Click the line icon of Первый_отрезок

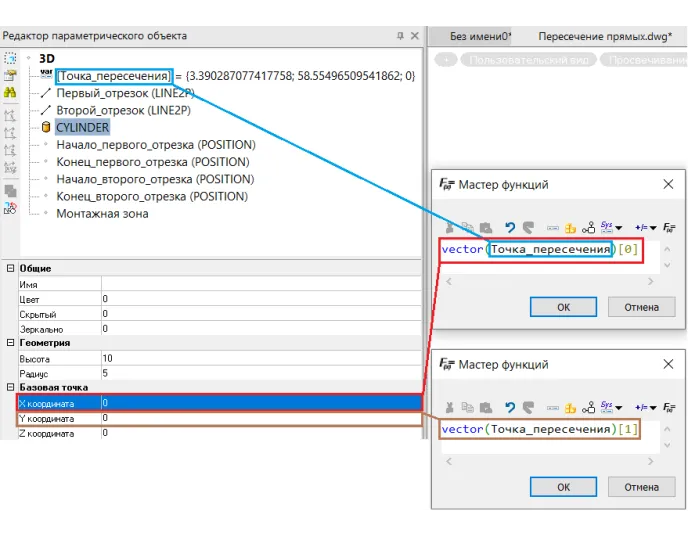(x=46, y=93)
